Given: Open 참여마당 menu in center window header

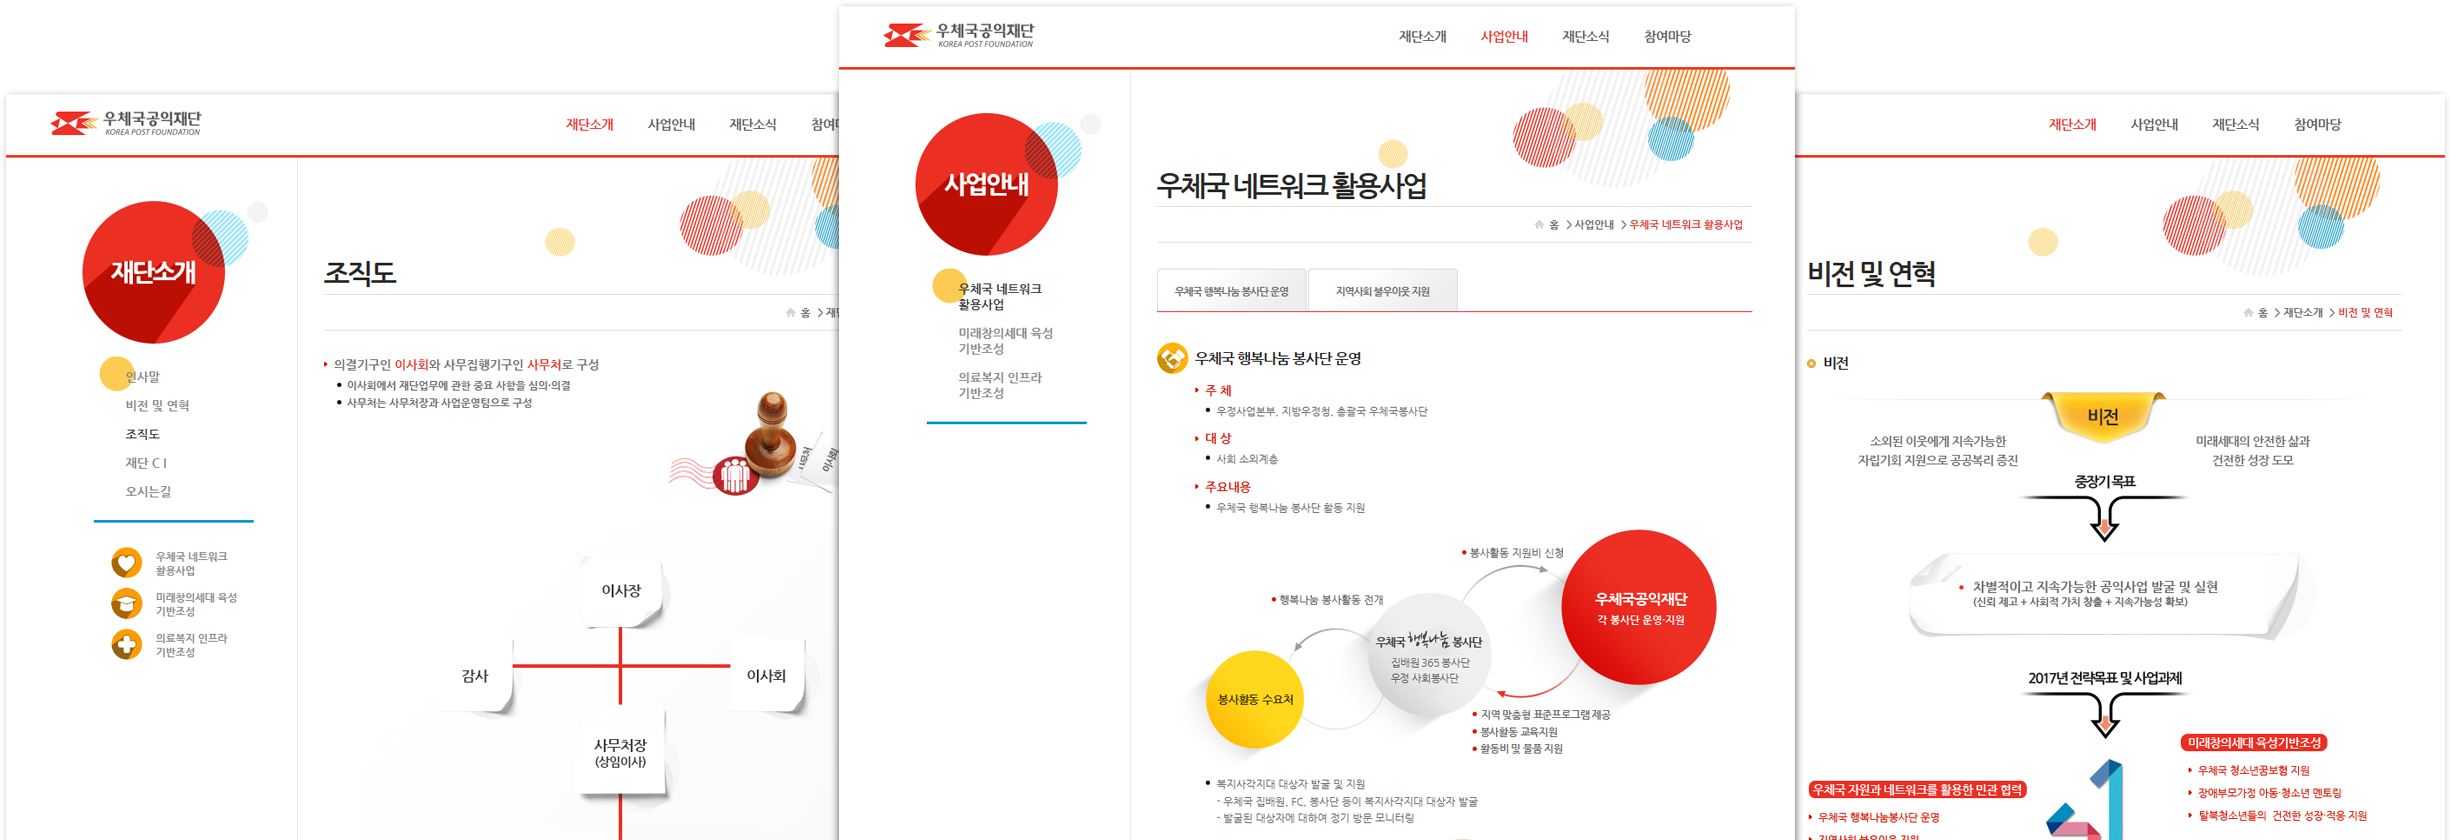Looking at the screenshot, I should (x=1667, y=37).
